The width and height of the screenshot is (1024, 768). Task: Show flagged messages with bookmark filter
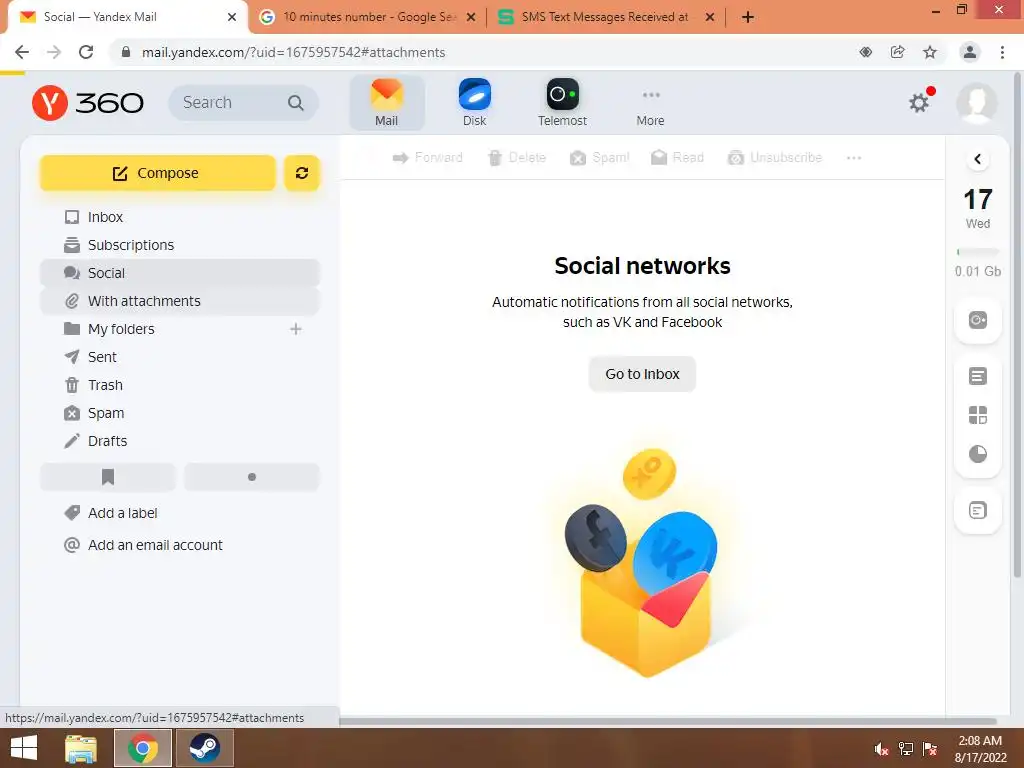[x=108, y=477]
